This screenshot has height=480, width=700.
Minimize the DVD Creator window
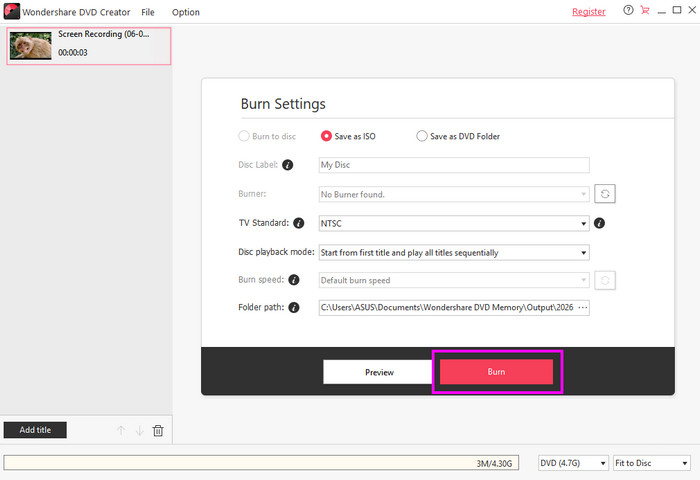pos(662,11)
